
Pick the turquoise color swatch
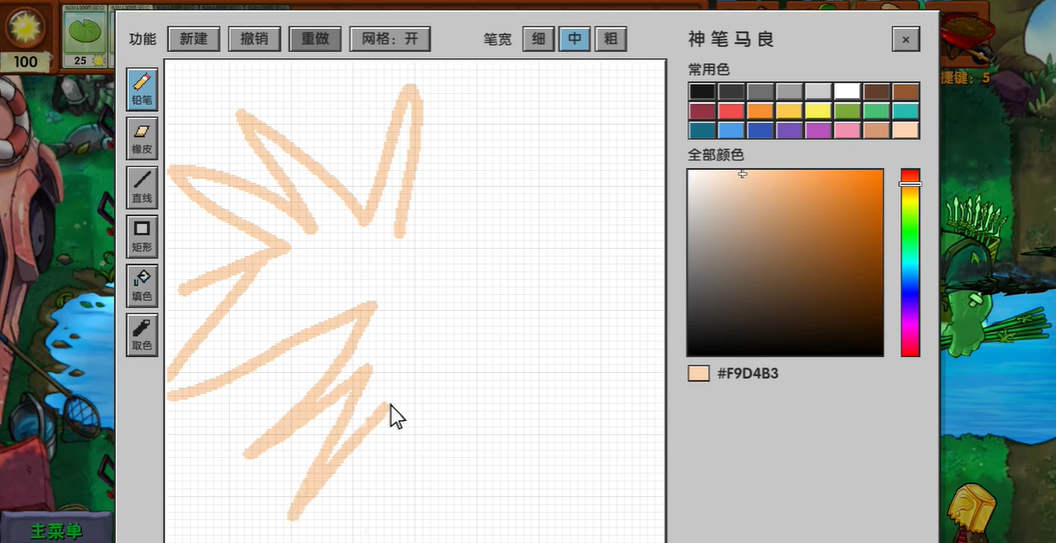point(906,111)
